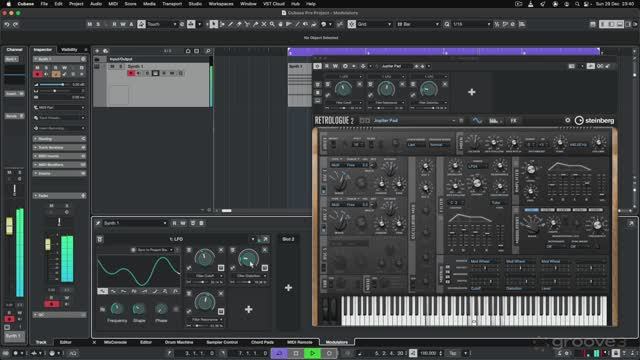Open Filter Distortion destination dropdown
This screenshot has height=360, width=640.
[249, 276]
